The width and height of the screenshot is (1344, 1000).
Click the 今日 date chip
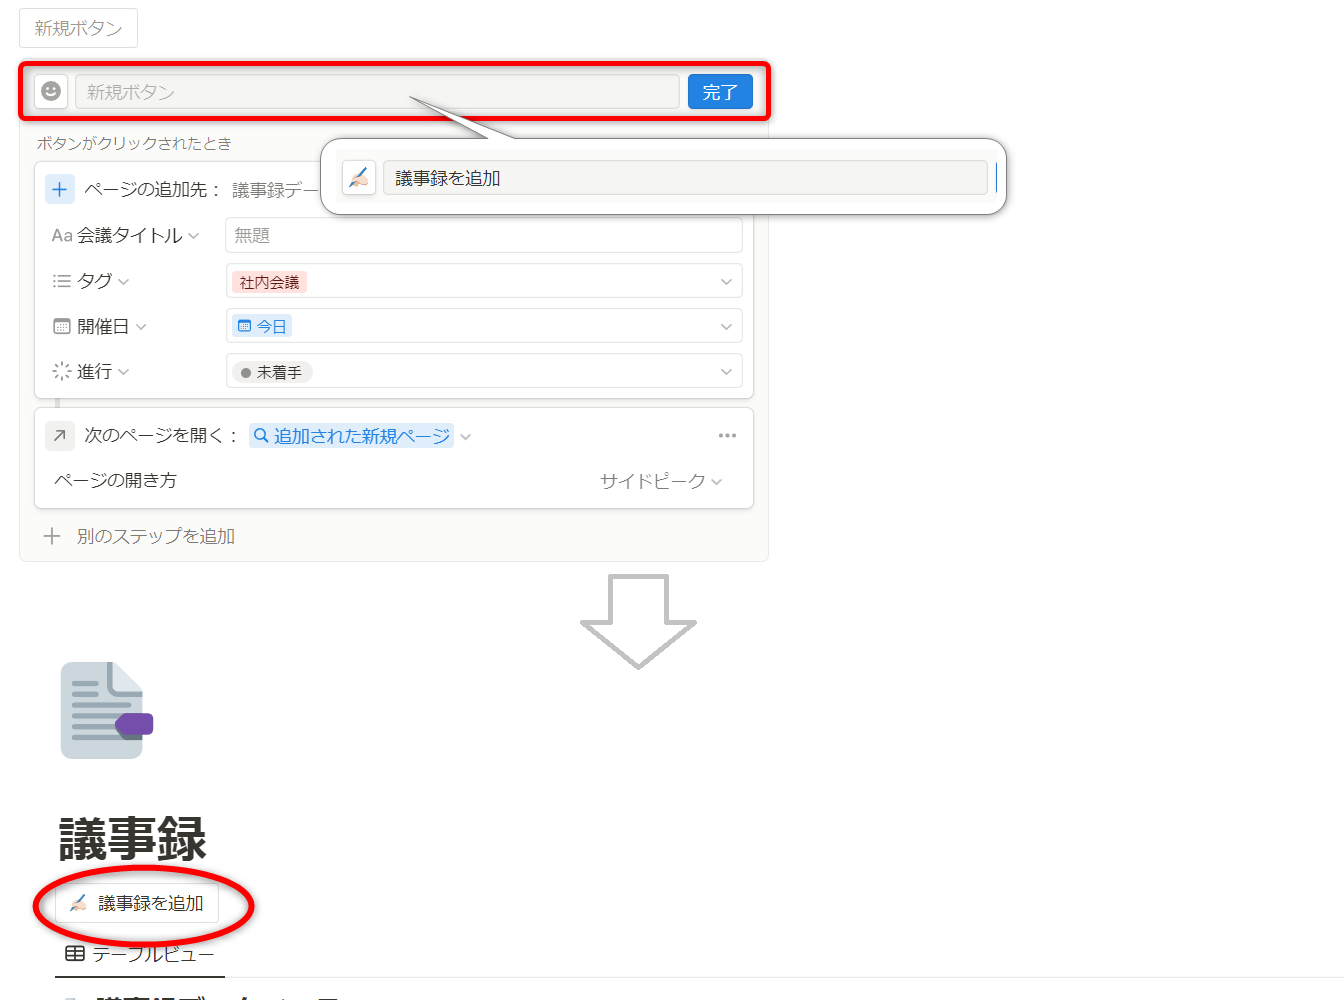click(262, 327)
